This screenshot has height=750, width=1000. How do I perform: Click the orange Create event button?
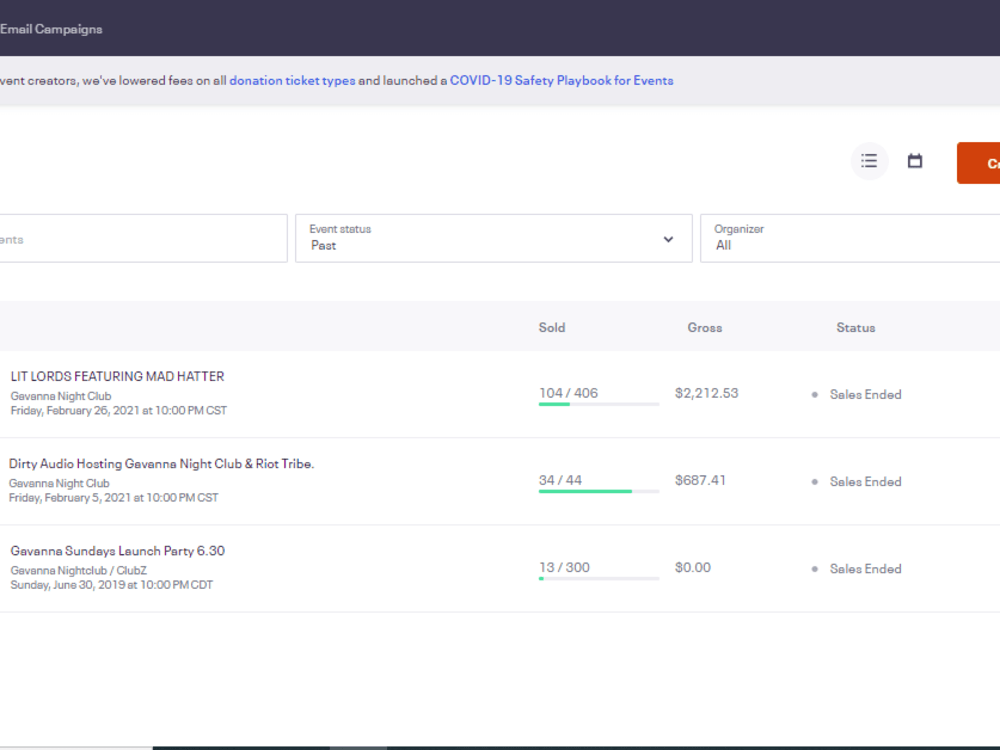[x=978, y=163]
